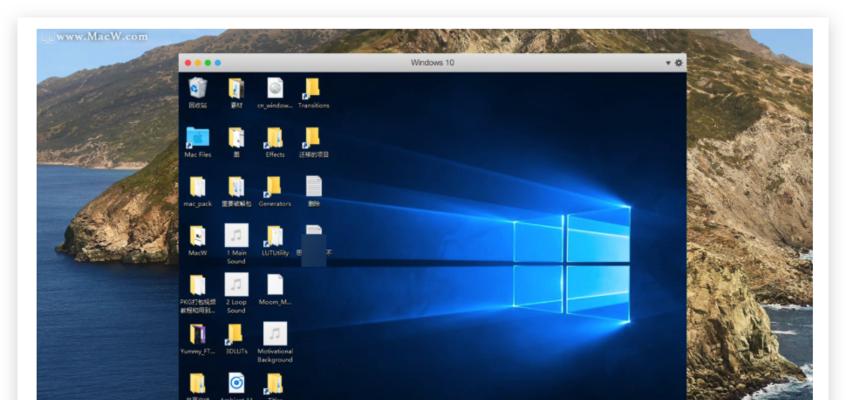Image resolution: width=846 pixels, height=400 pixels.
Task: Select the 1 Main Sound audio file
Action: click(x=236, y=244)
